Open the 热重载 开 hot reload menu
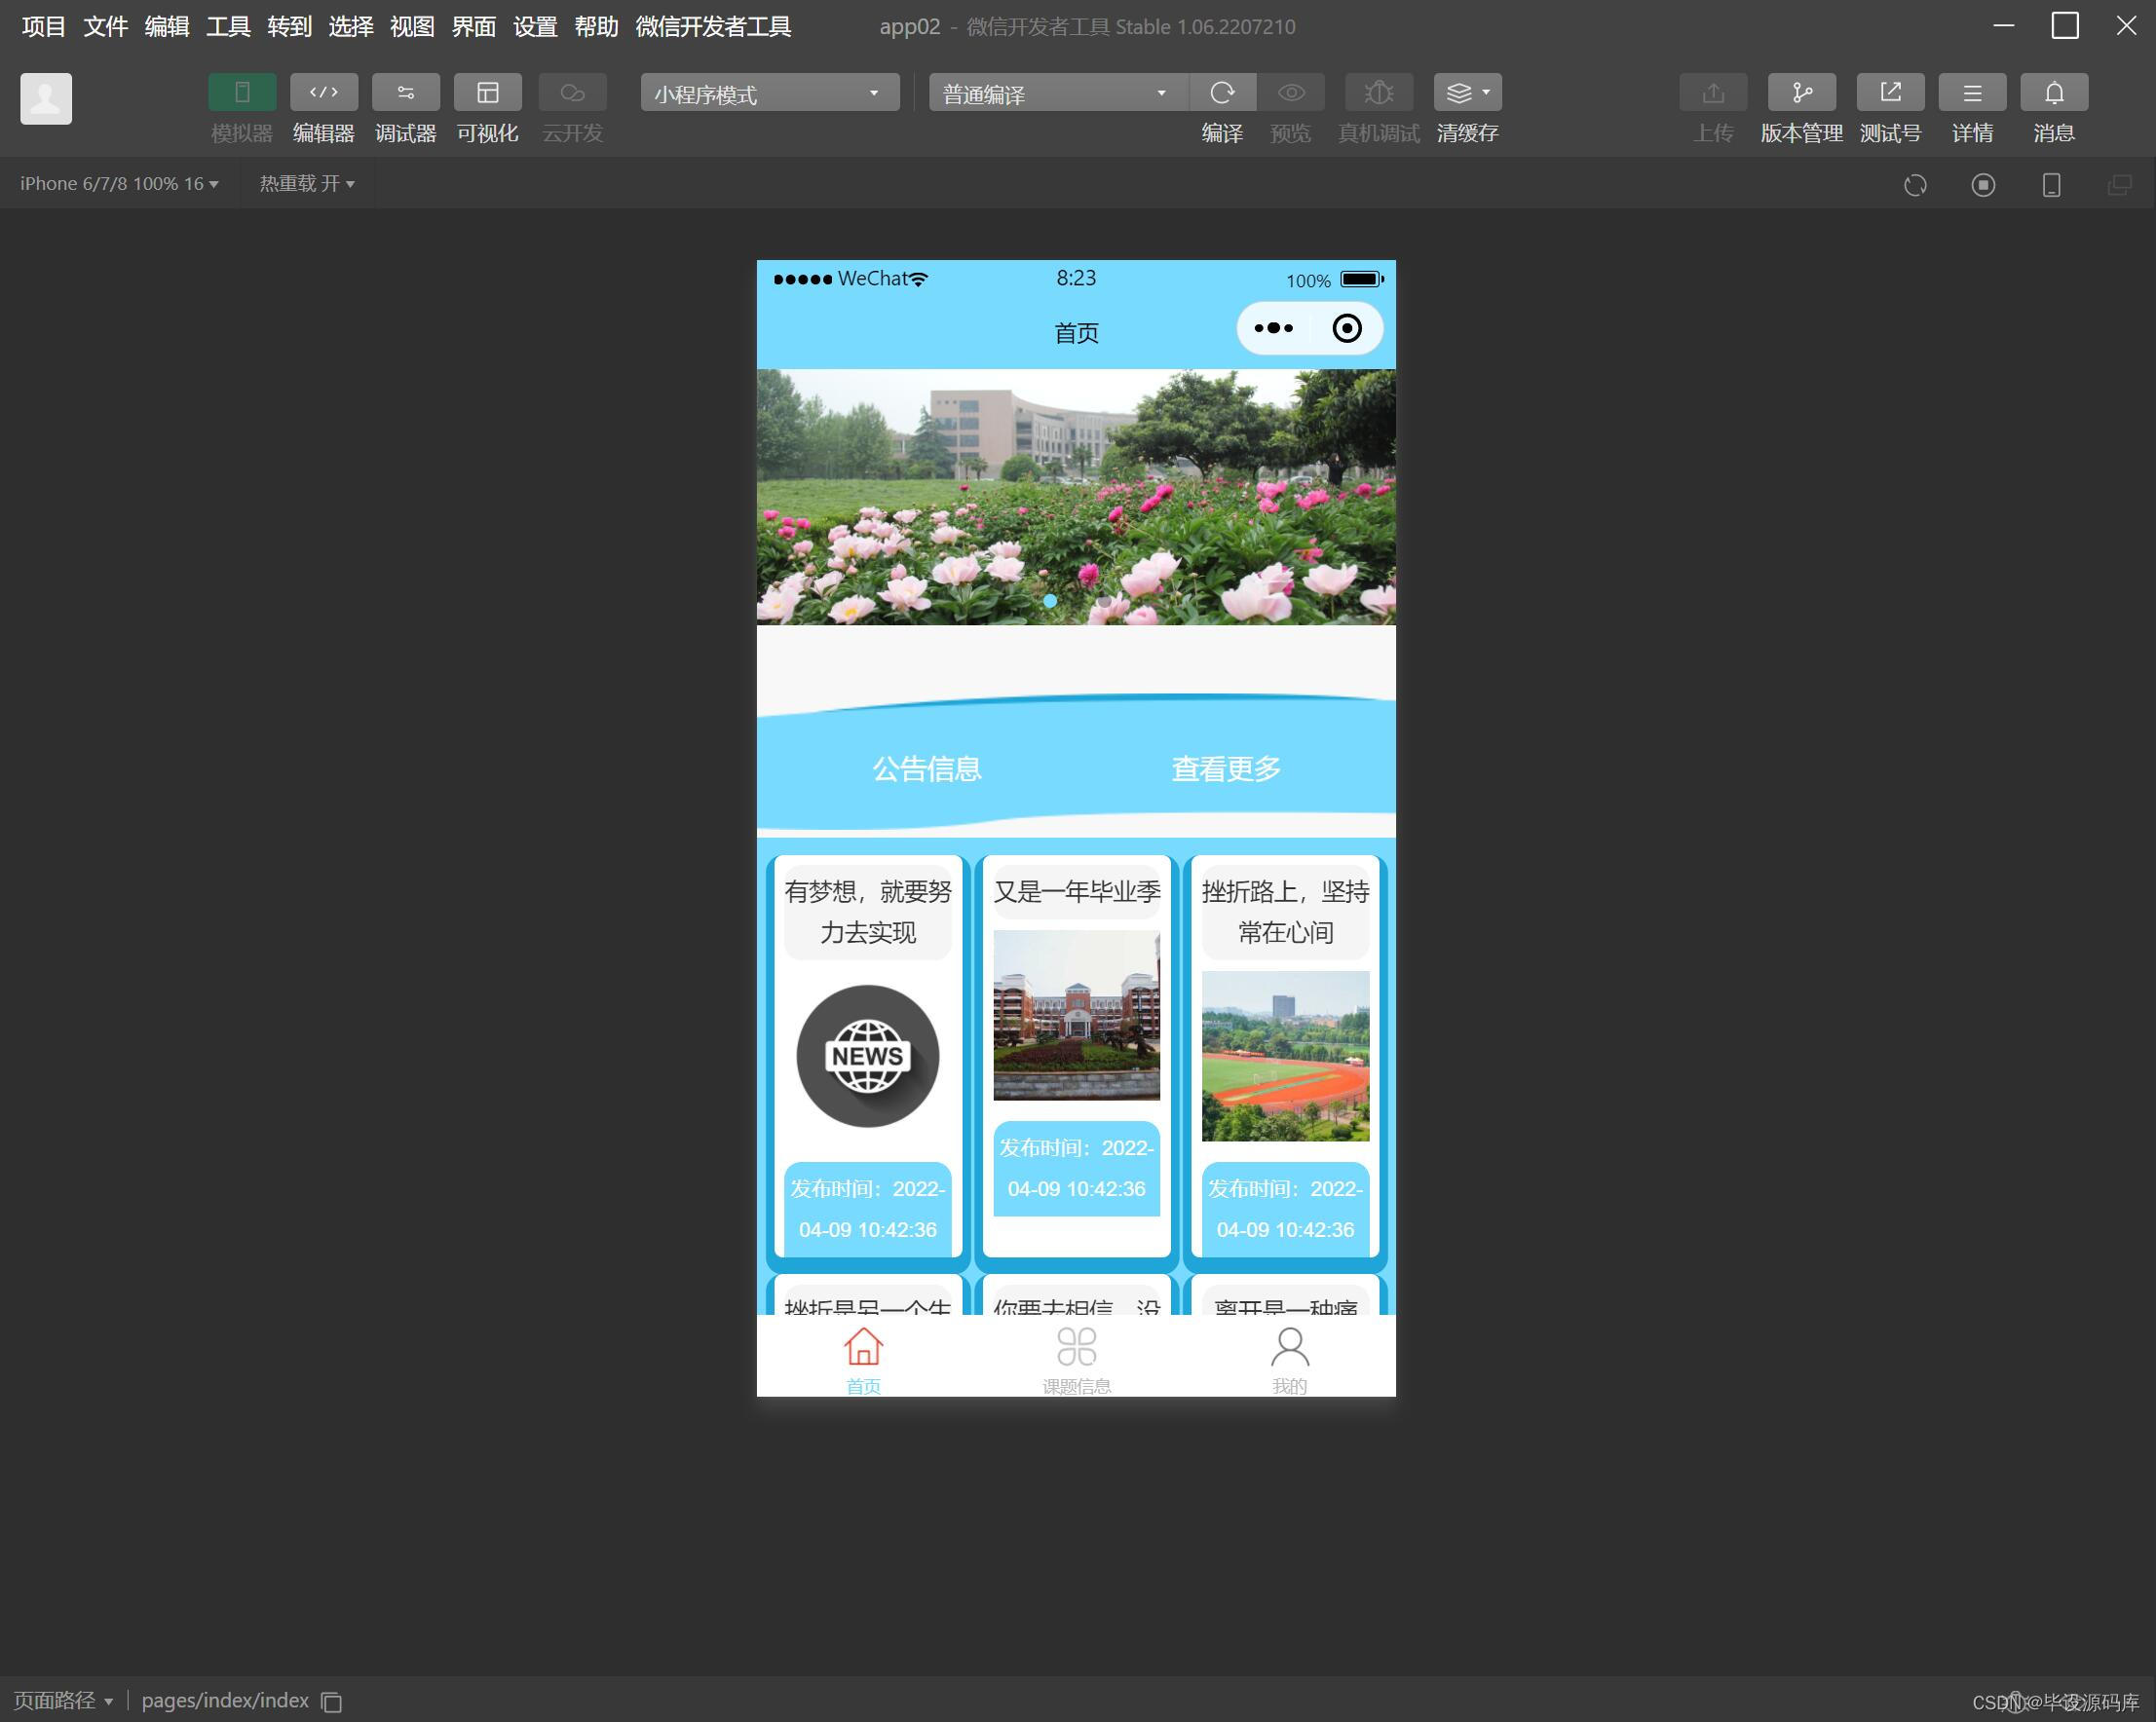Viewport: 2156px width, 1722px height. (x=307, y=184)
